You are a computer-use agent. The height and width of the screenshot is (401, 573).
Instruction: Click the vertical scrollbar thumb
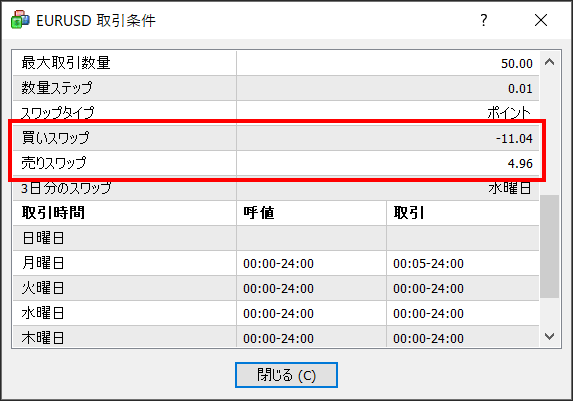(x=549, y=246)
